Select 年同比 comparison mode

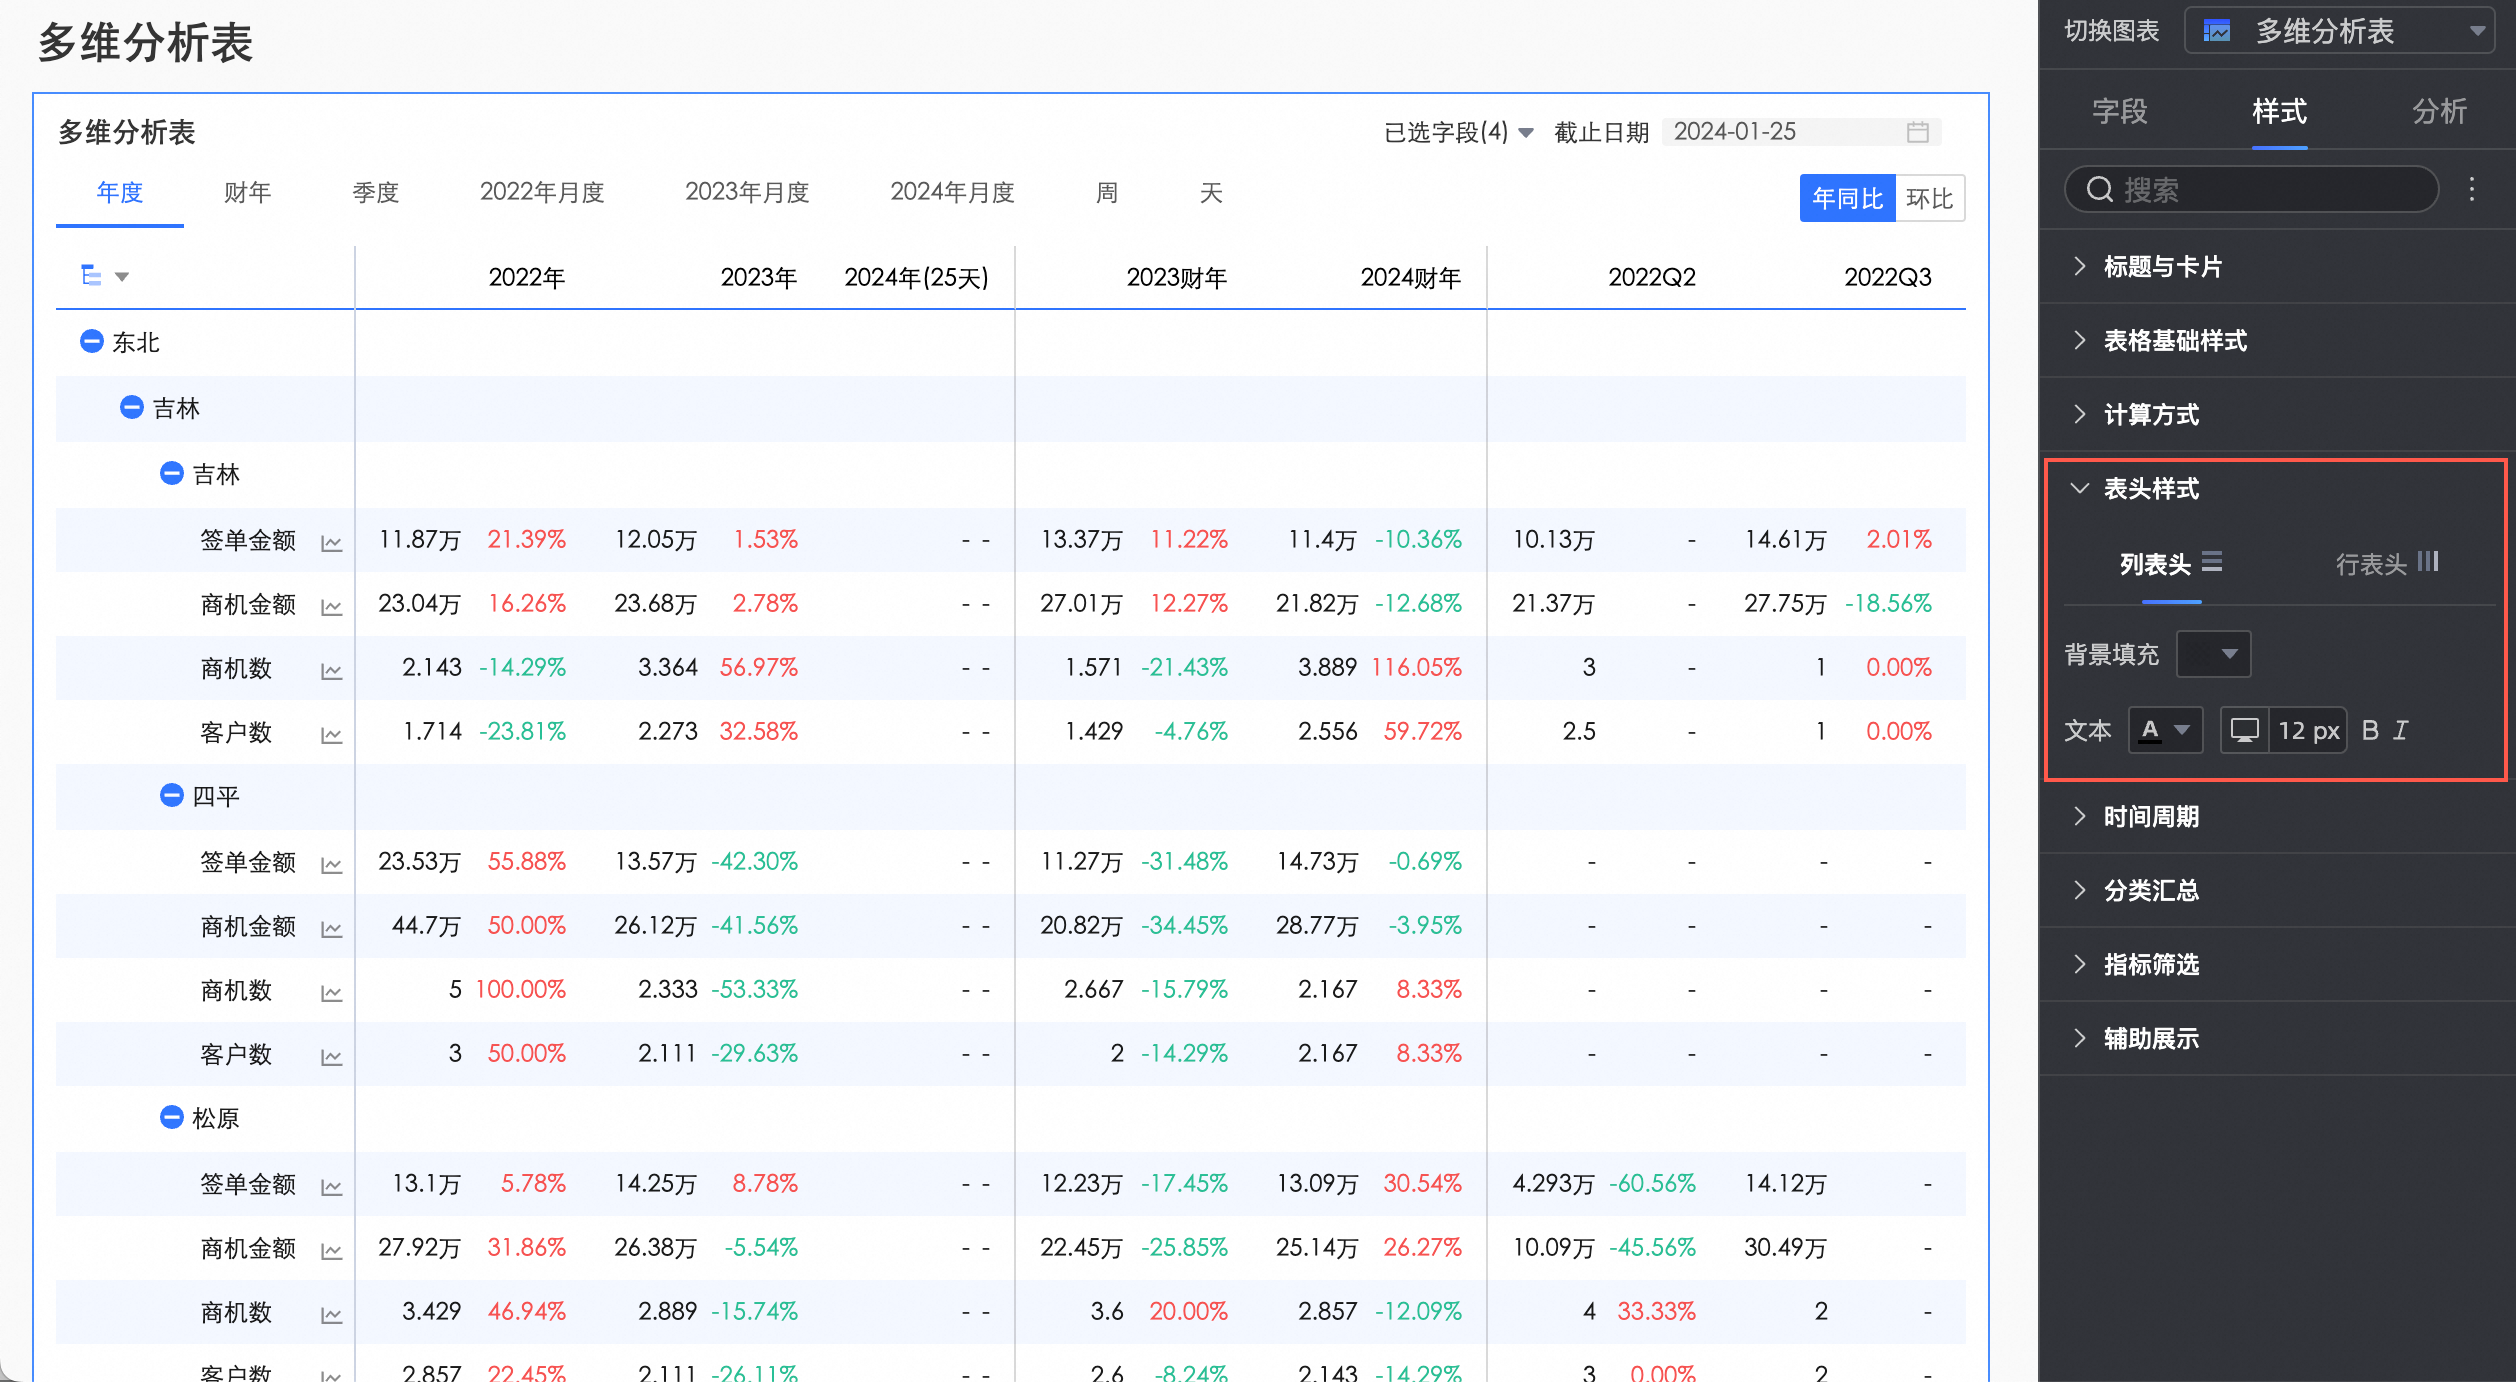pos(1846,198)
